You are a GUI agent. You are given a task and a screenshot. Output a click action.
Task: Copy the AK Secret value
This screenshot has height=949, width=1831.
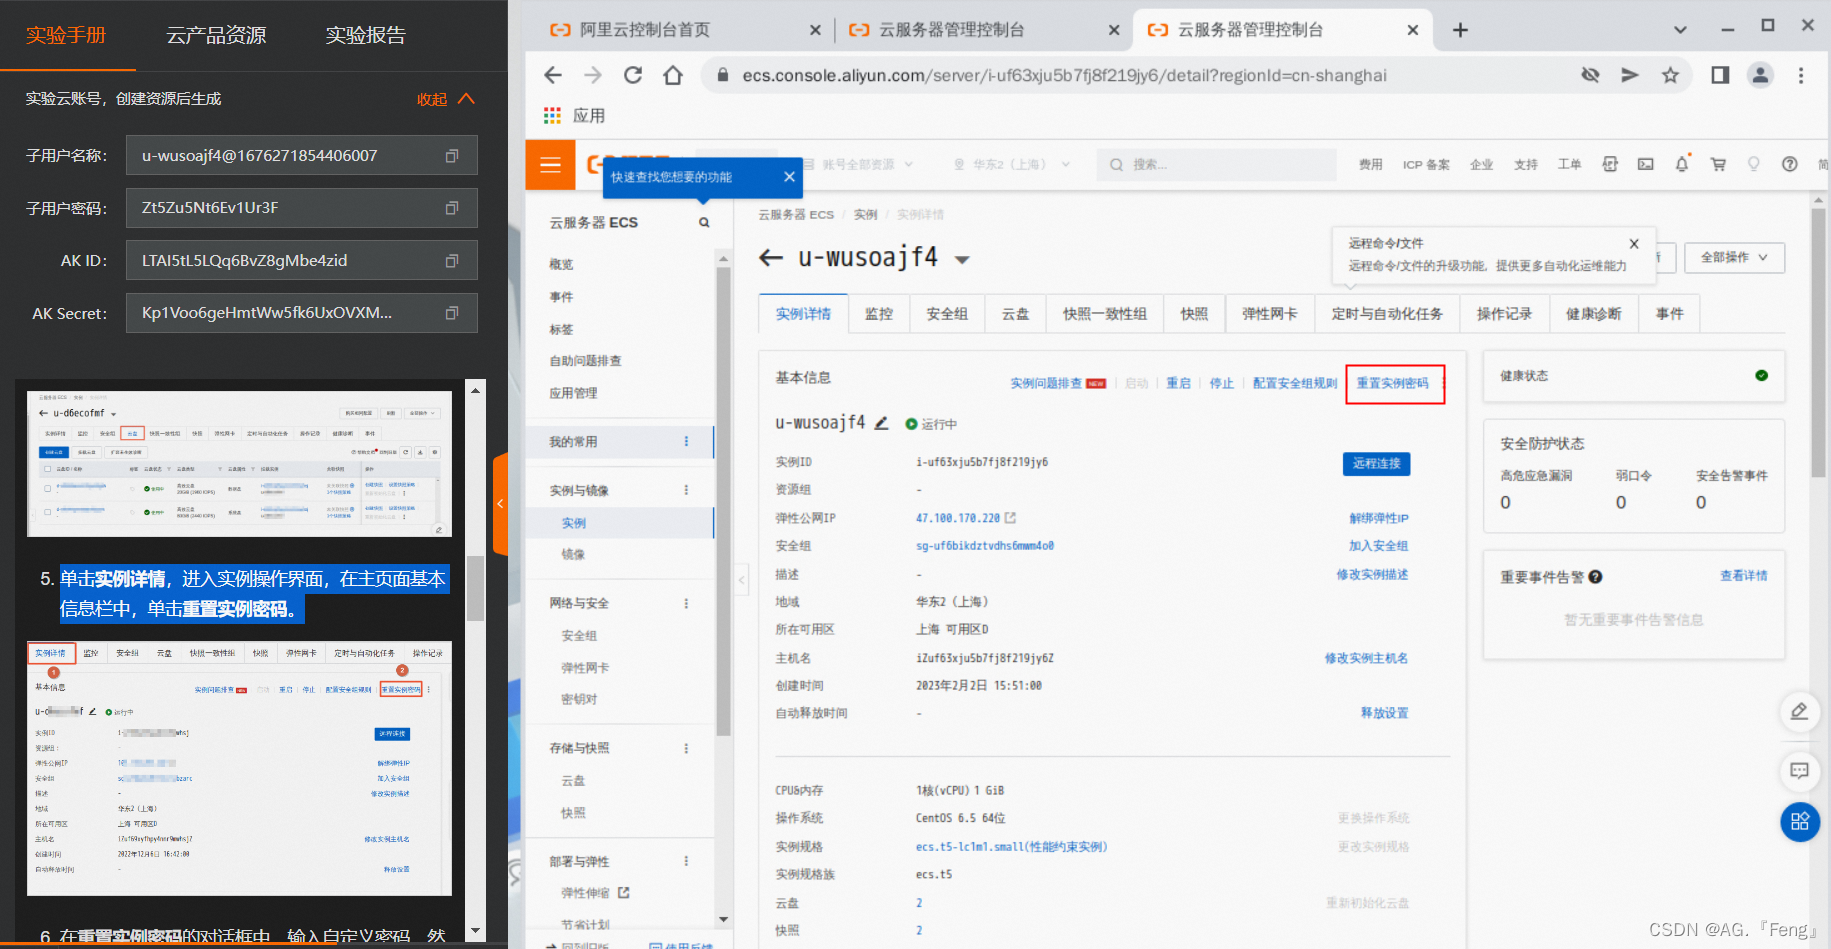pyautogui.click(x=452, y=313)
